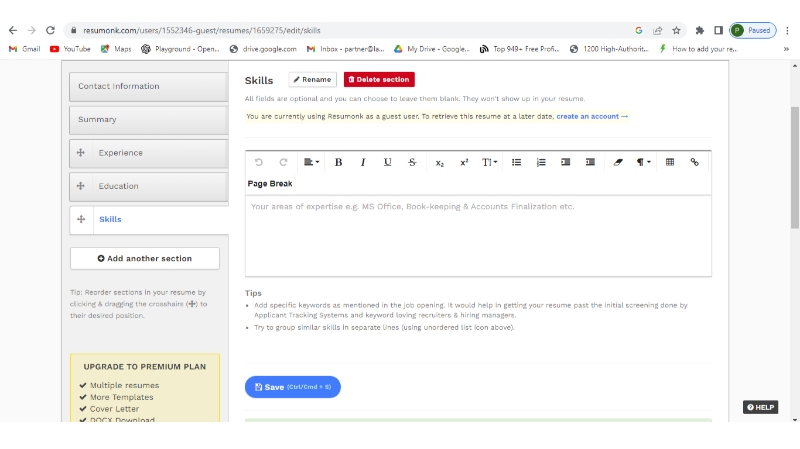
Task: Open the paragraph format dropdown
Action: tap(644, 162)
